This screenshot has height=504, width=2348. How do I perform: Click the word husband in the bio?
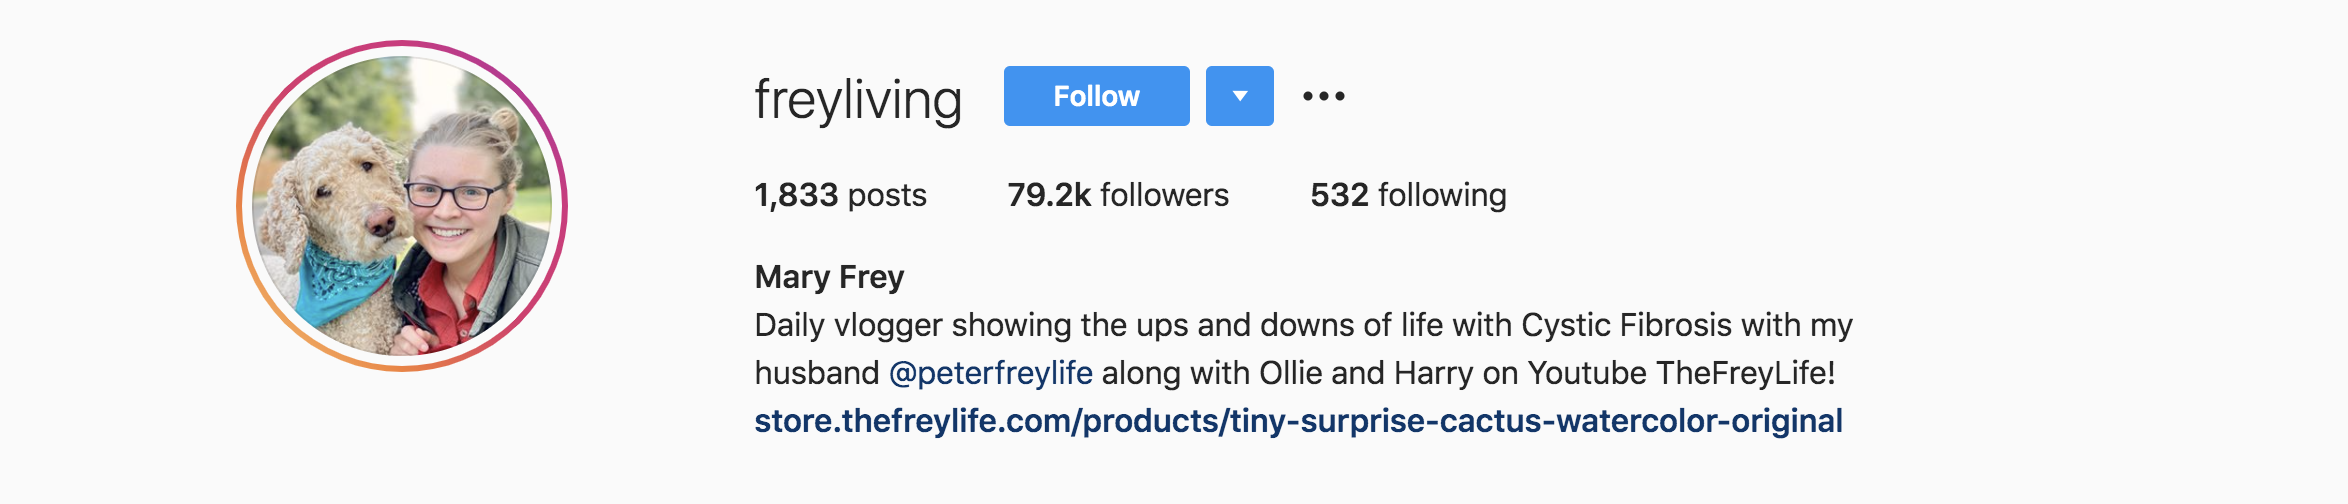(x=816, y=373)
